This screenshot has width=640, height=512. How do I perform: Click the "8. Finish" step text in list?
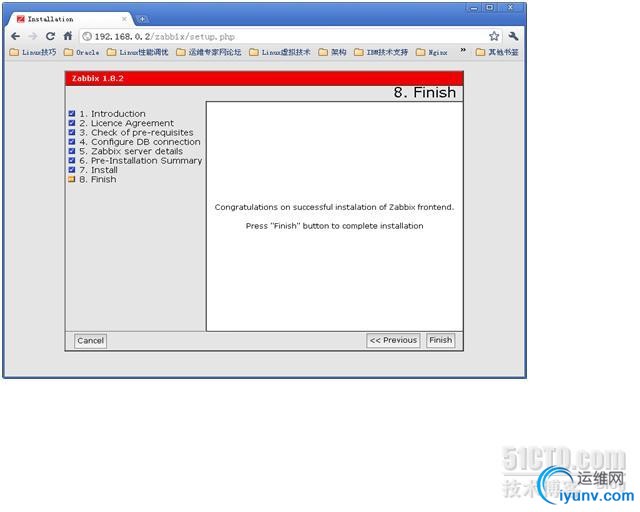tap(98, 179)
